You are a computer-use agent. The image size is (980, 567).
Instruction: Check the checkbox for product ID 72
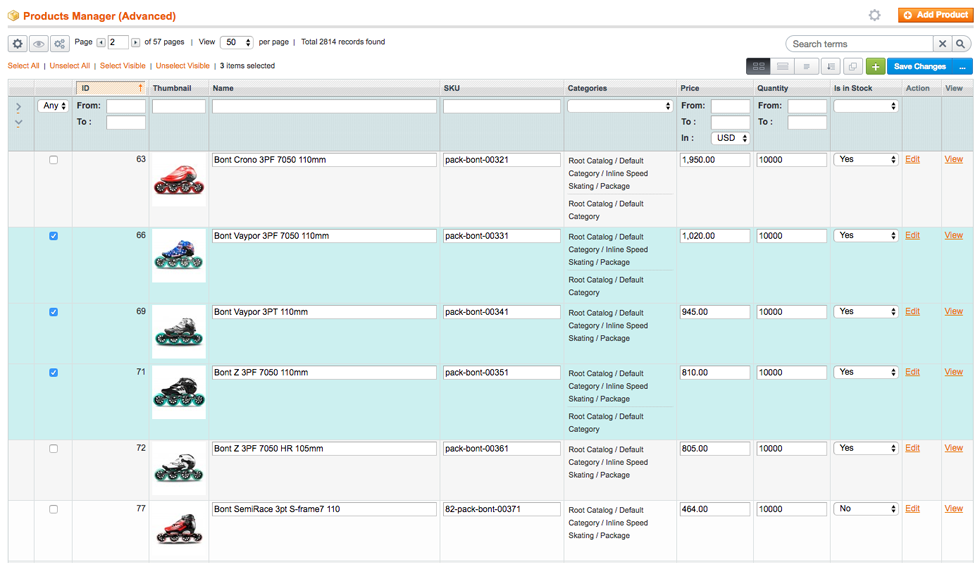[x=53, y=449]
